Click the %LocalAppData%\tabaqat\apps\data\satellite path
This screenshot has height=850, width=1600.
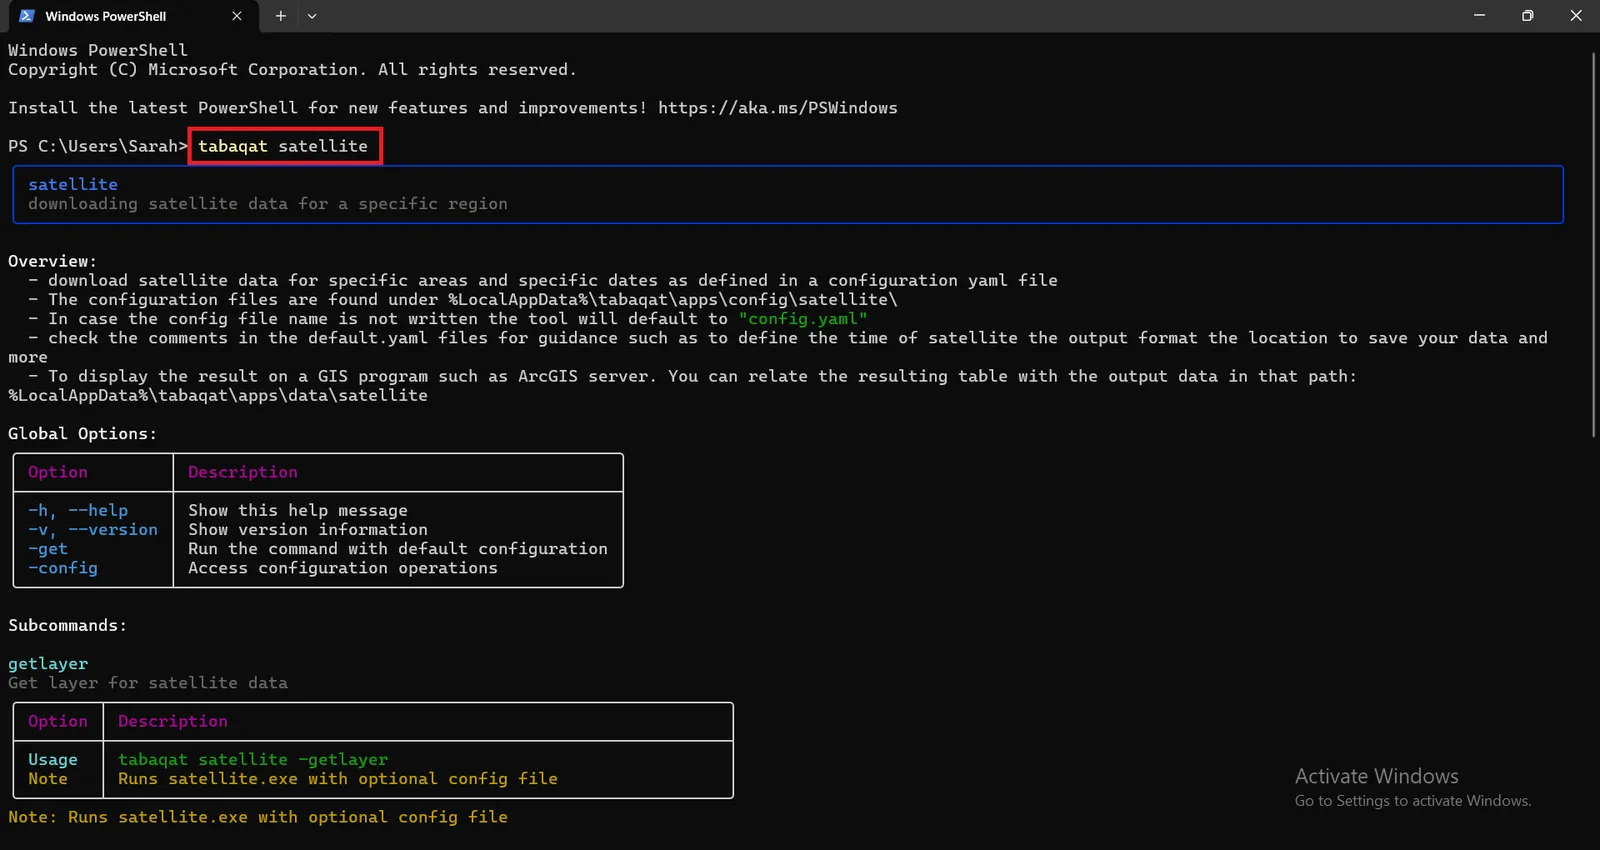click(218, 396)
